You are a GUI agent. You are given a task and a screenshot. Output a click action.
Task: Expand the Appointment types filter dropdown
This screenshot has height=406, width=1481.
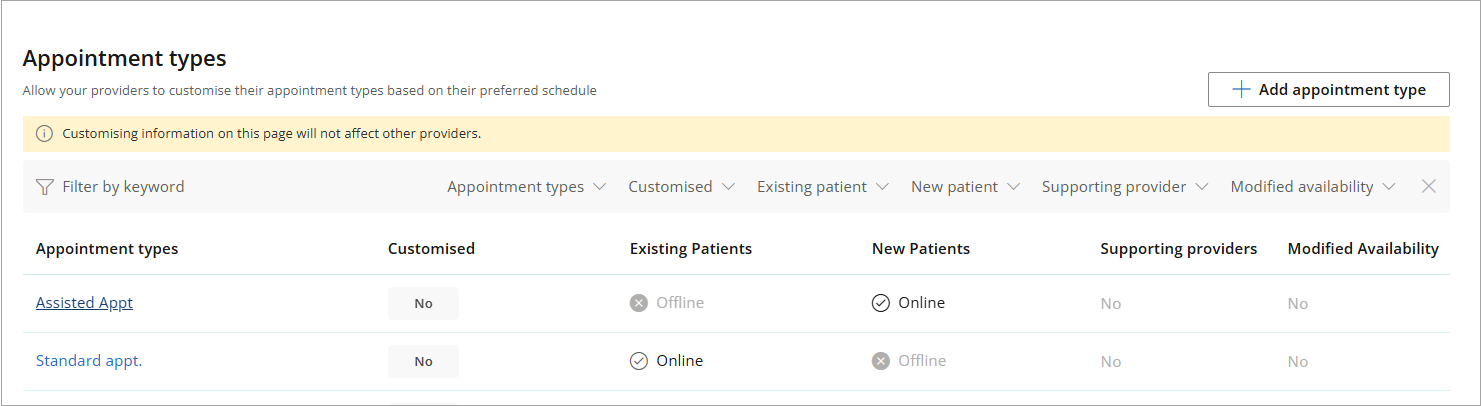[x=527, y=187]
